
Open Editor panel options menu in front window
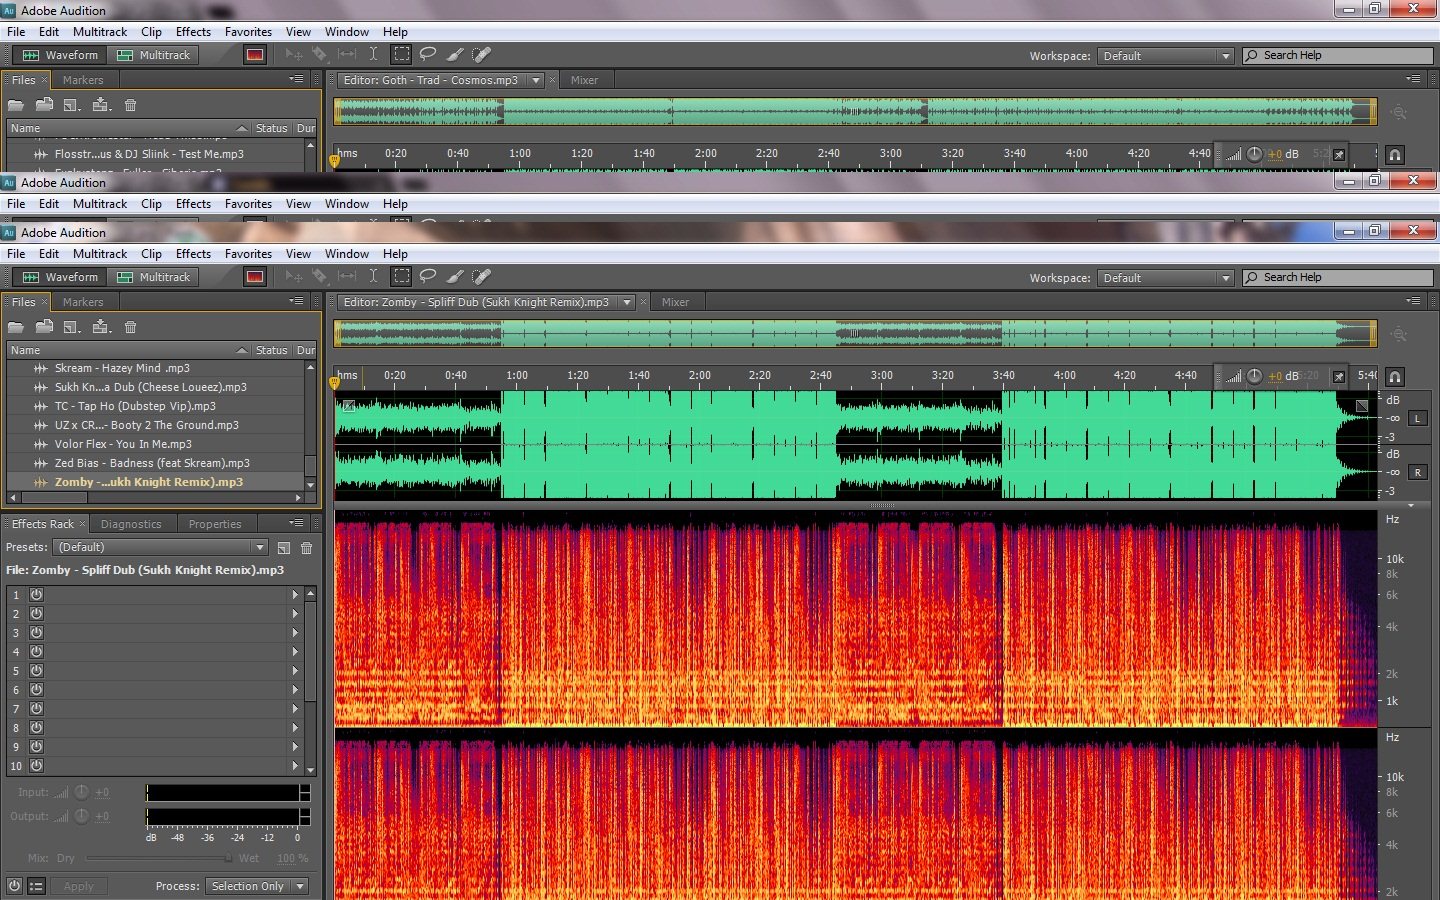click(1413, 301)
